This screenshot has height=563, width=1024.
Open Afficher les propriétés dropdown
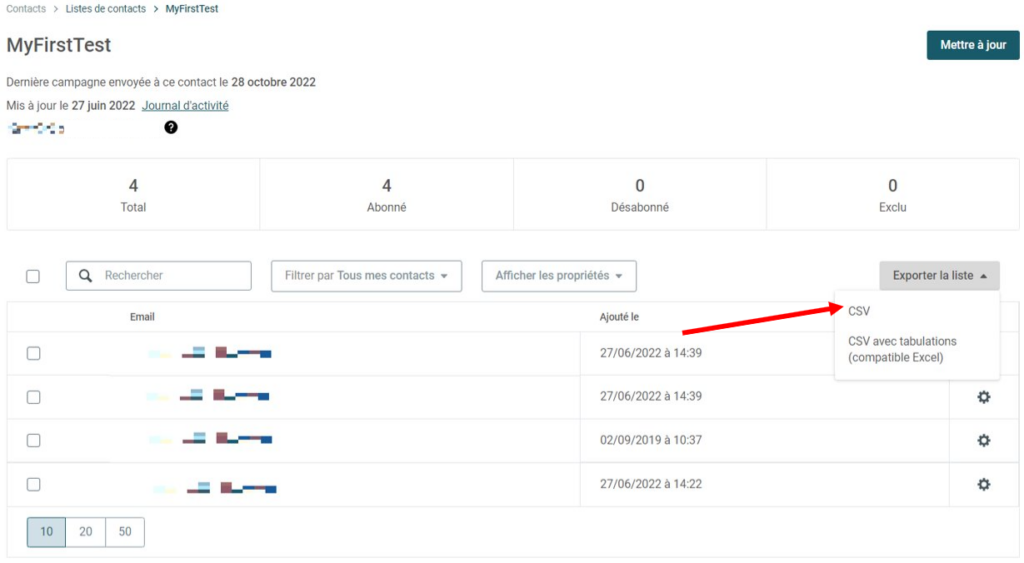(x=559, y=276)
